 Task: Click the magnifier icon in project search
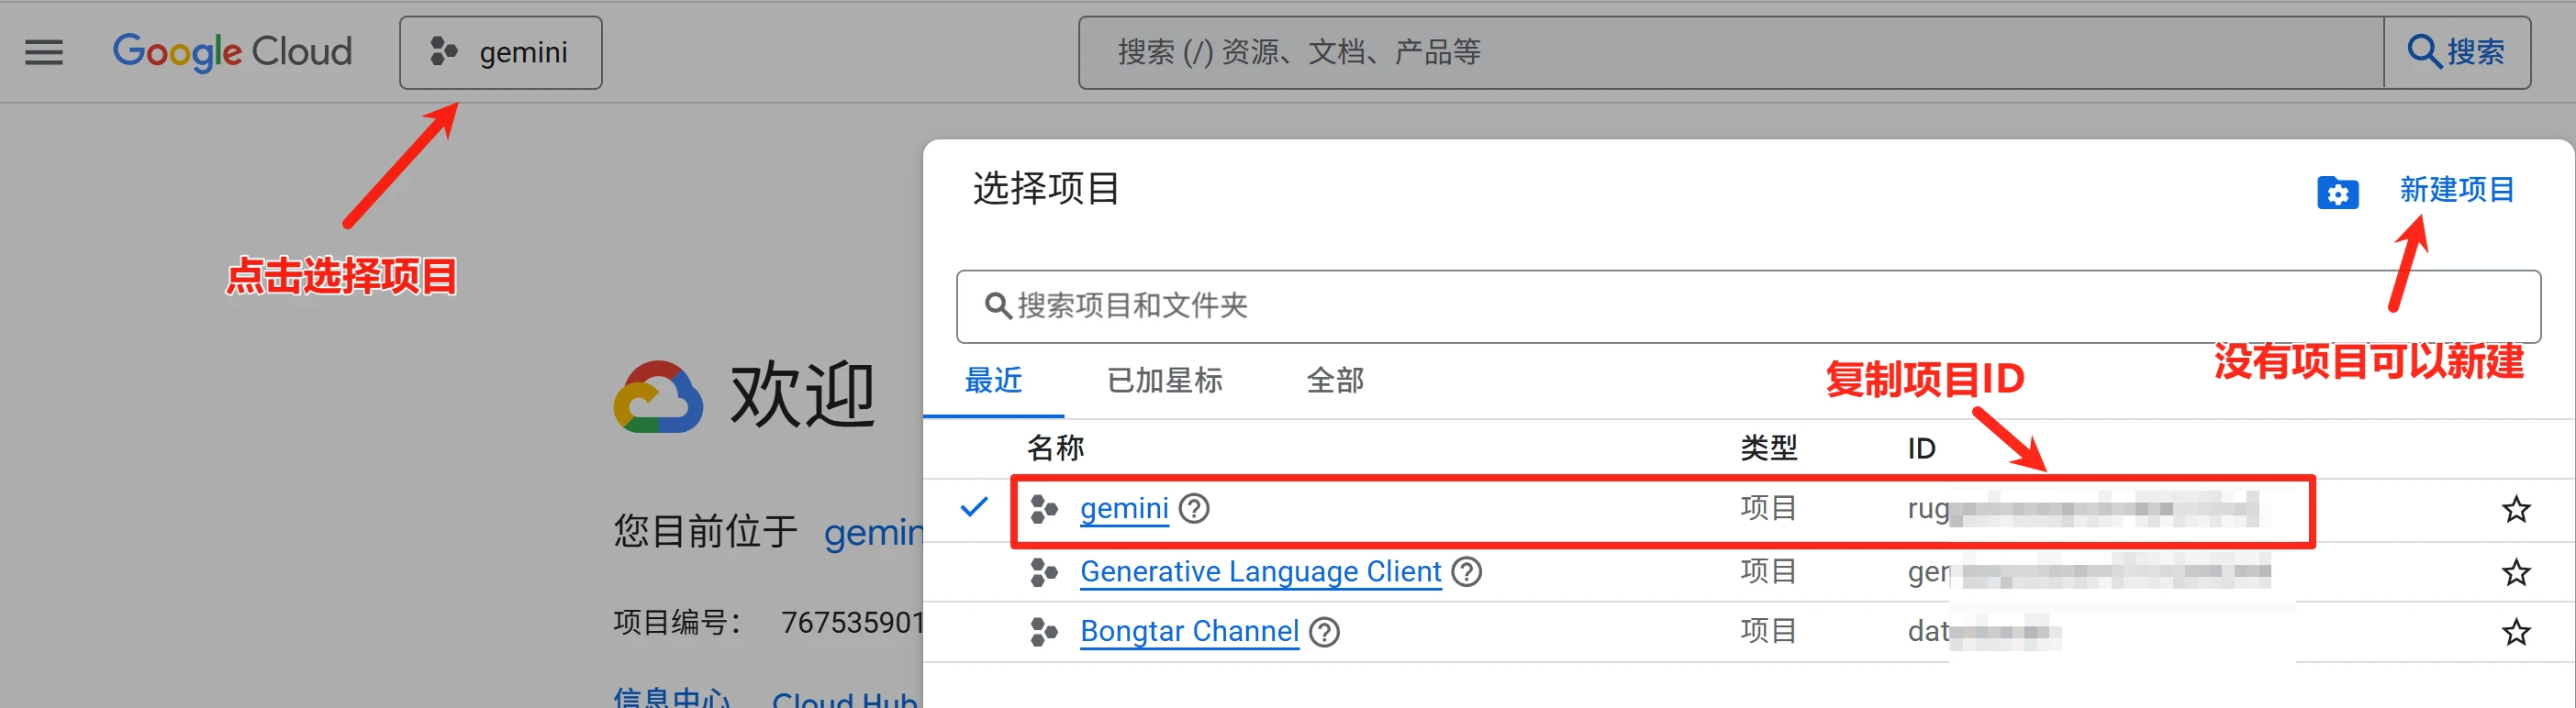tap(997, 306)
